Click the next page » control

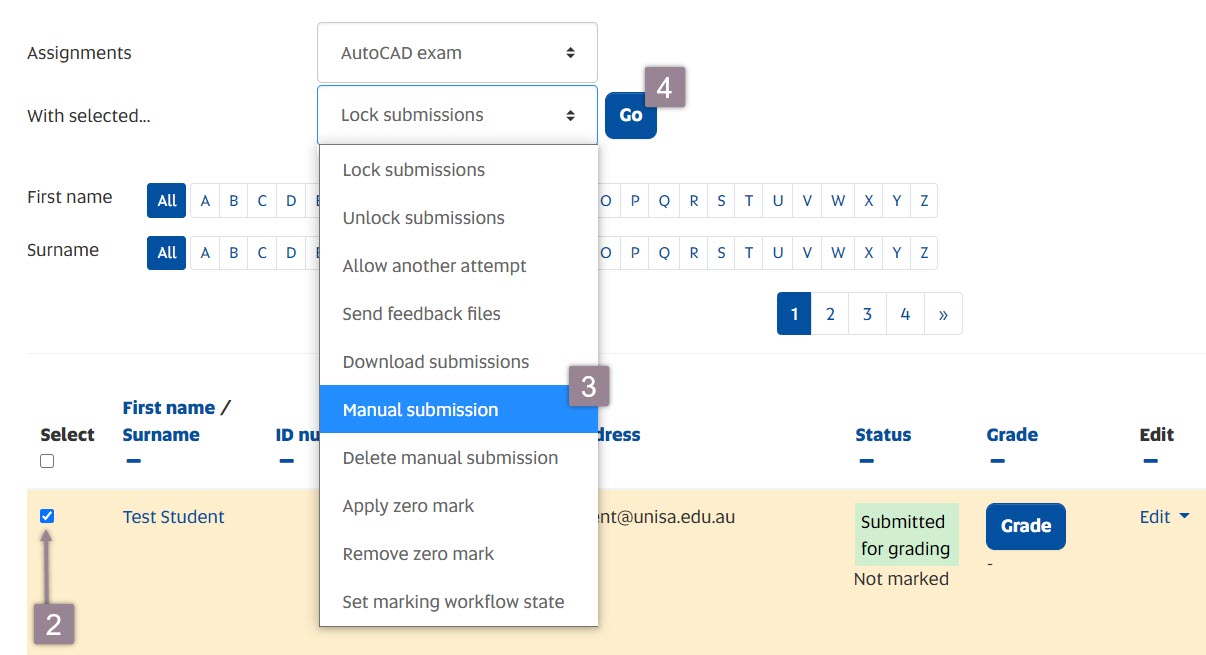941,313
